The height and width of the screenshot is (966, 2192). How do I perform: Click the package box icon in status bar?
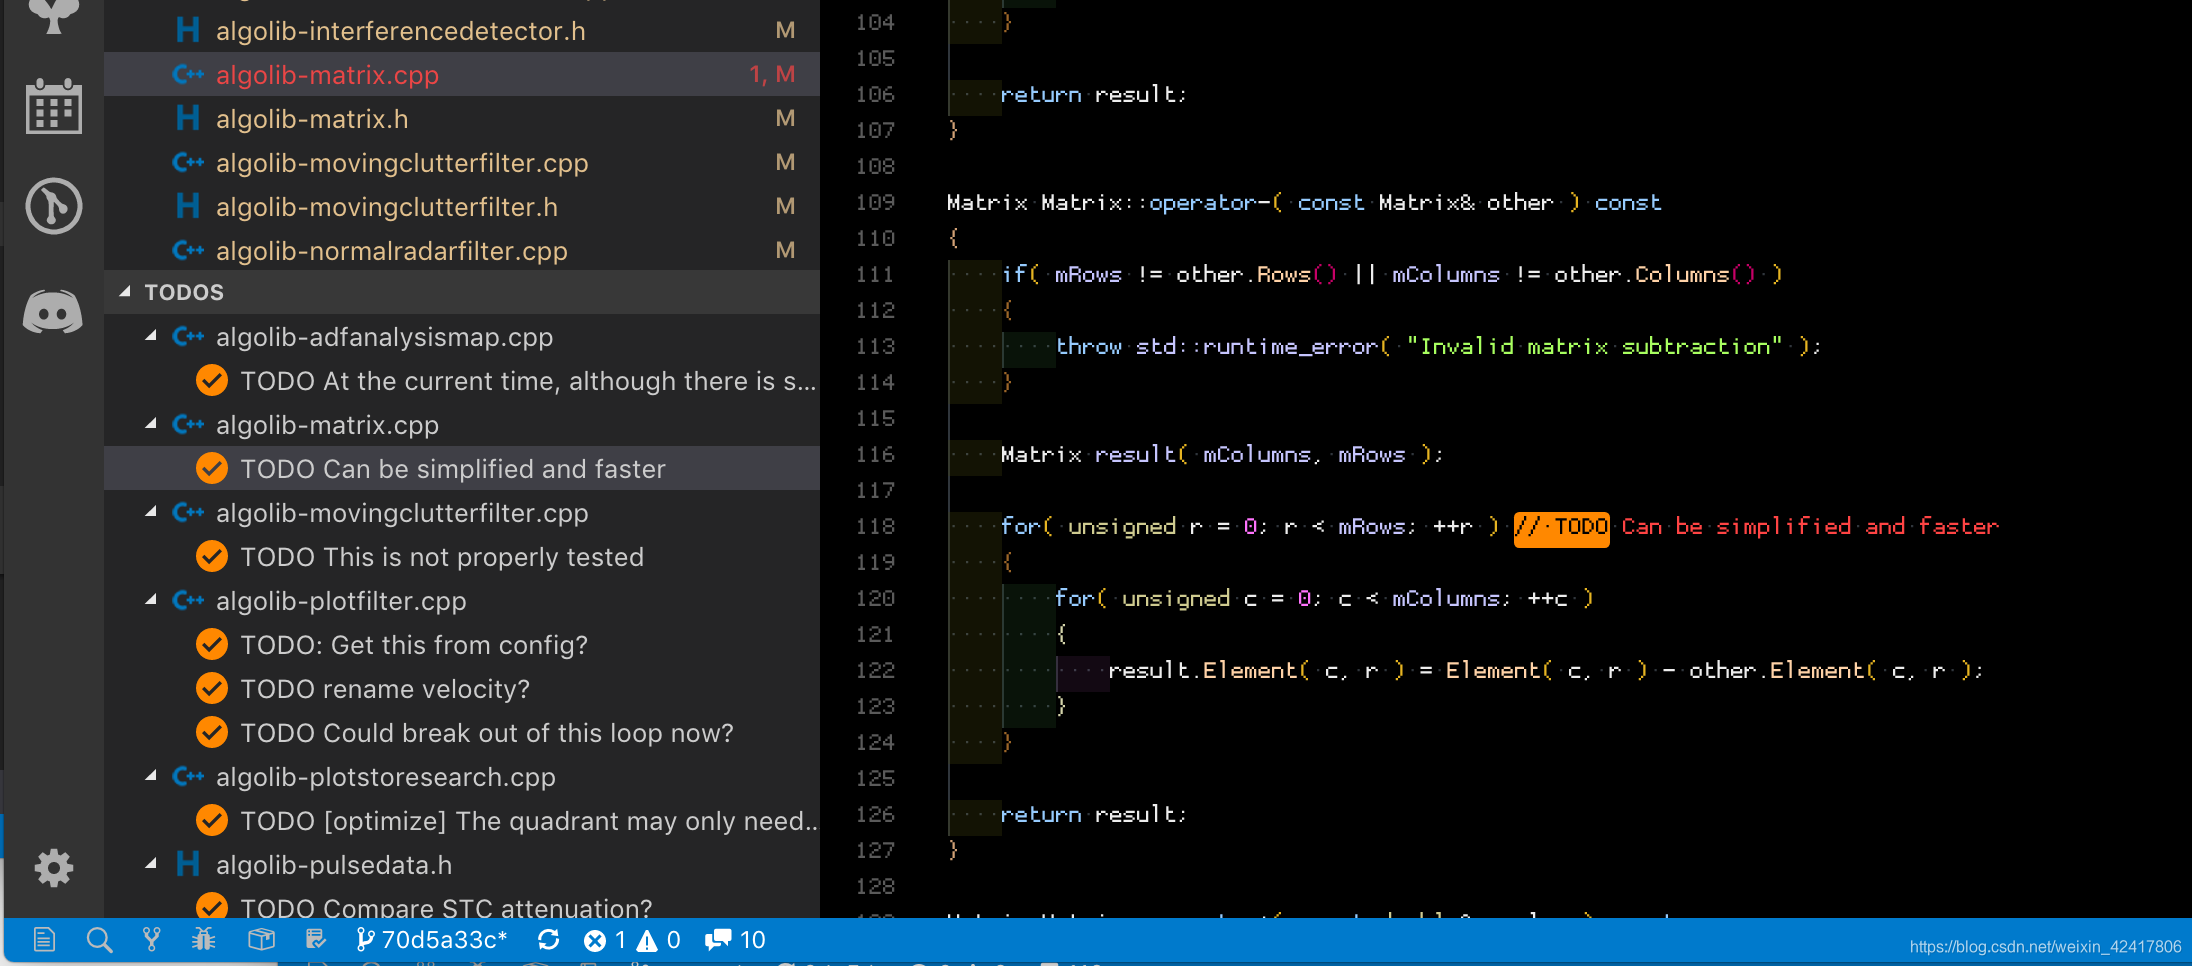click(261, 939)
